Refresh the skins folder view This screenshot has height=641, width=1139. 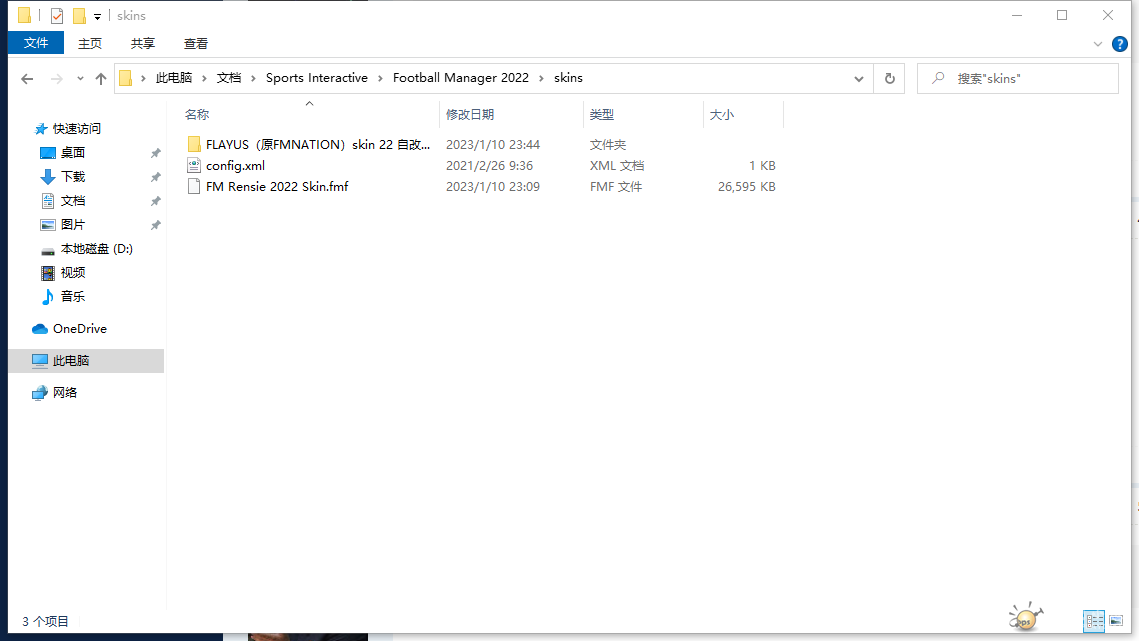click(889, 78)
